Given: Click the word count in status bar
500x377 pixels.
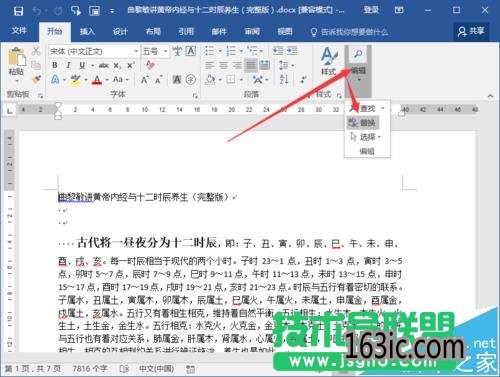Looking at the screenshot, I should click(x=90, y=369).
